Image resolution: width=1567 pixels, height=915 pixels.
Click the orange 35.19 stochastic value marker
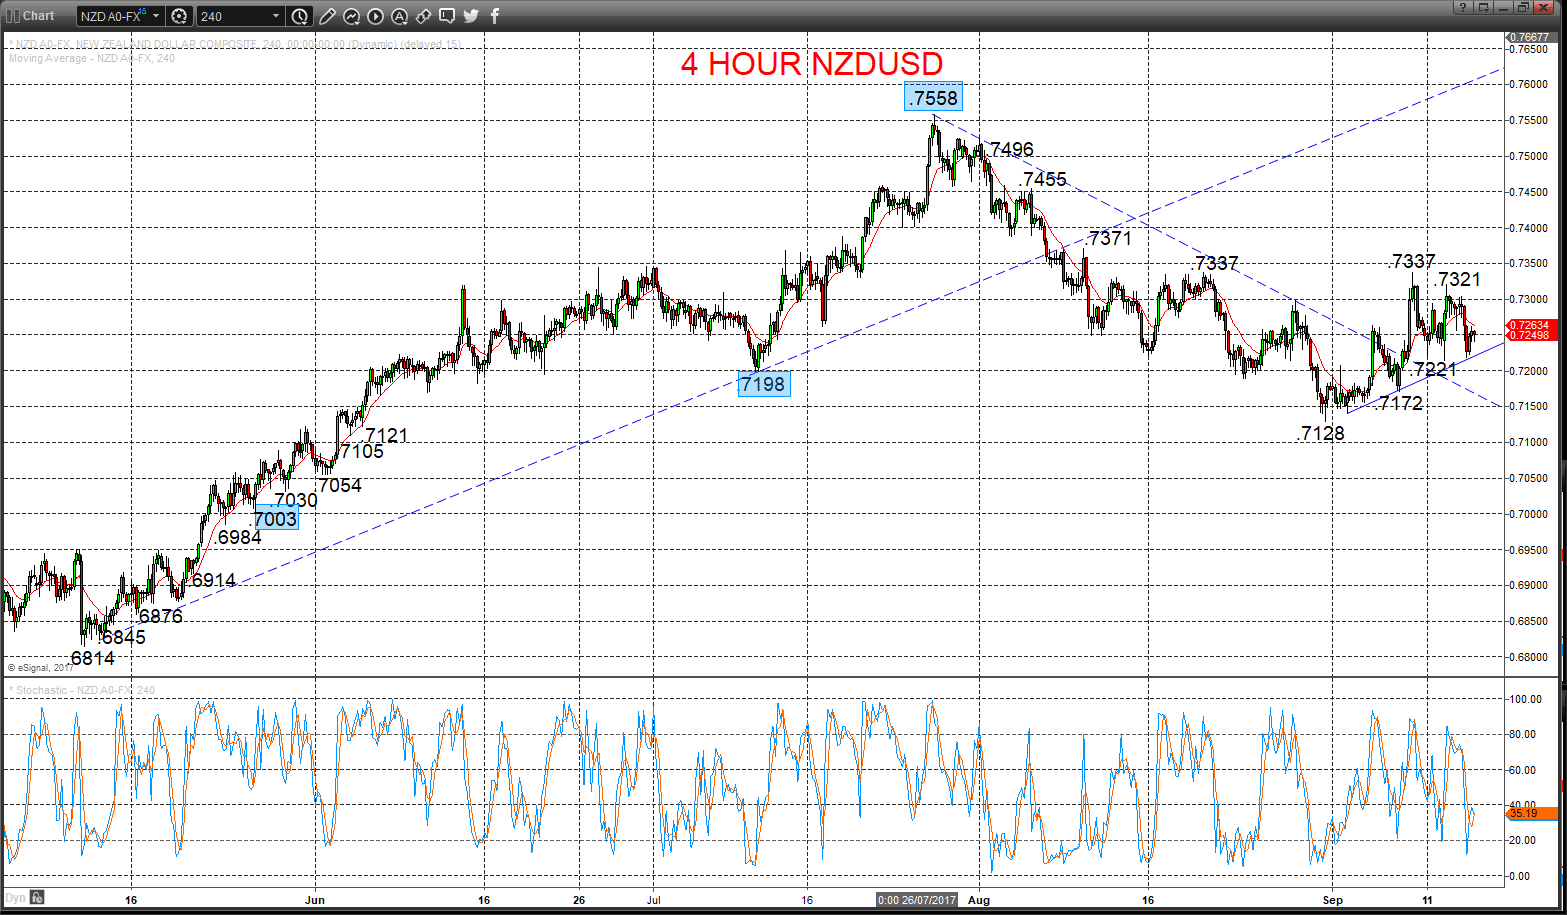(x=1530, y=813)
